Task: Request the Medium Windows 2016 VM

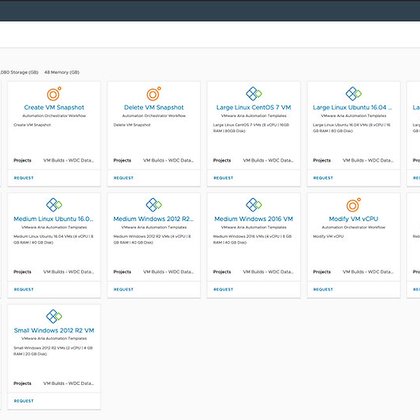Action: 223,289
